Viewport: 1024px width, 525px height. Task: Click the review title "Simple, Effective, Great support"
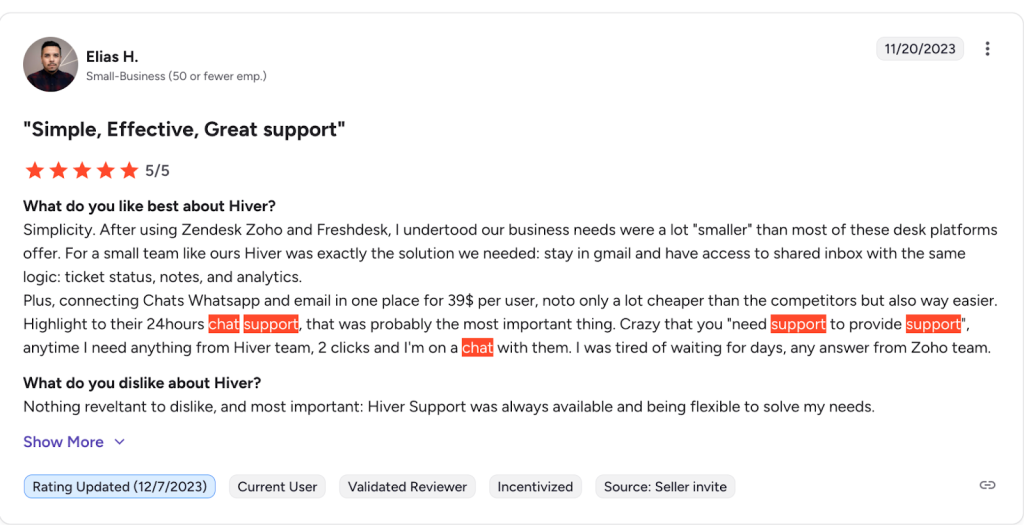pyautogui.click(x=184, y=129)
